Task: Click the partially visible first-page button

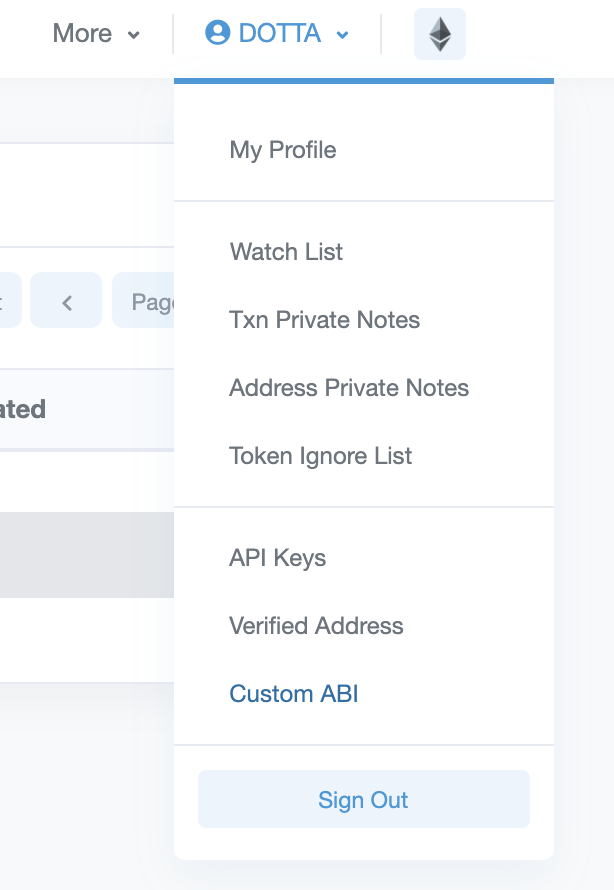Action: point(9,300)
